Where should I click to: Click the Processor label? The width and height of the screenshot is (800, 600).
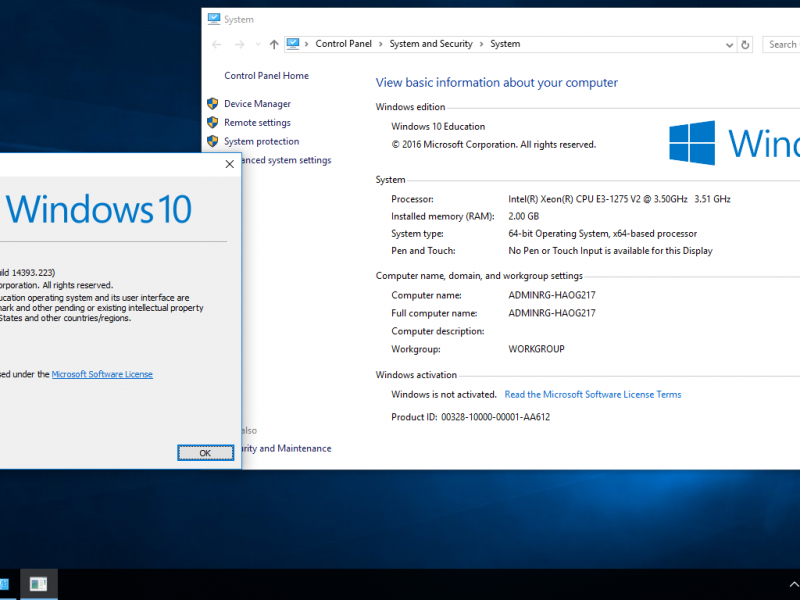412,199
